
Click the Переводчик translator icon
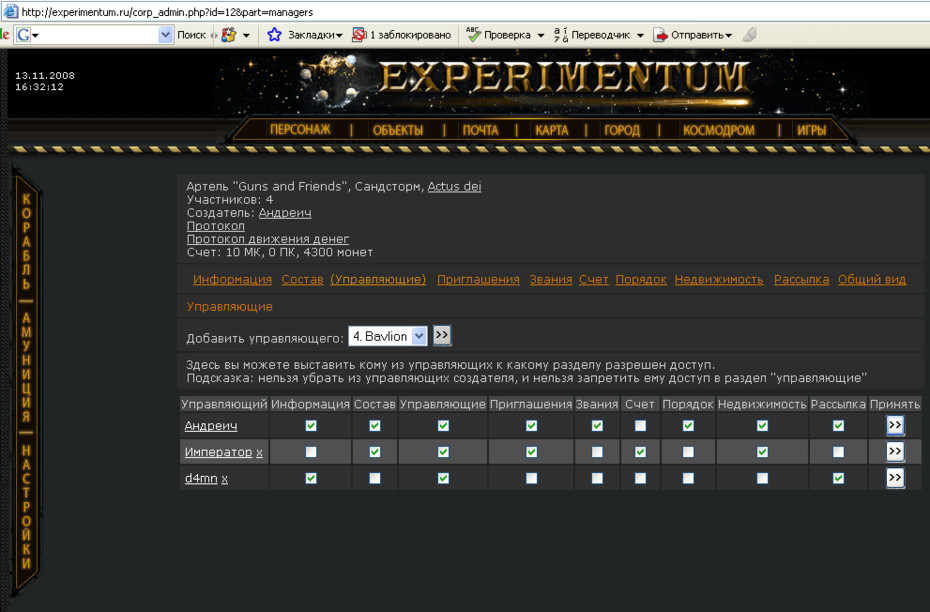560,35
